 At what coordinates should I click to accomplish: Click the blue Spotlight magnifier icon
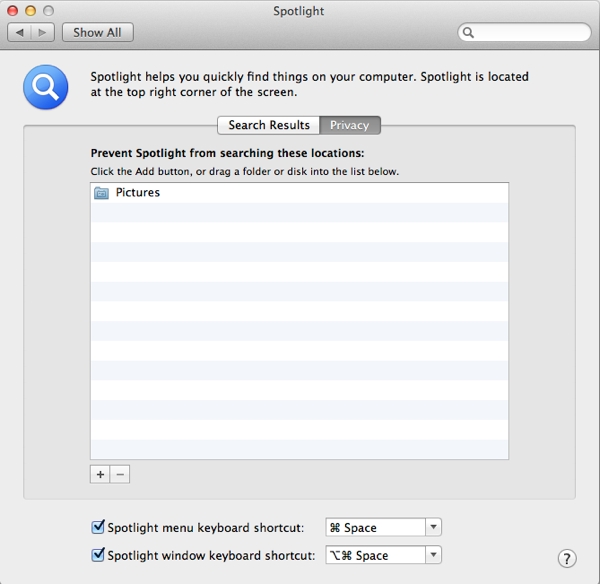46,87
